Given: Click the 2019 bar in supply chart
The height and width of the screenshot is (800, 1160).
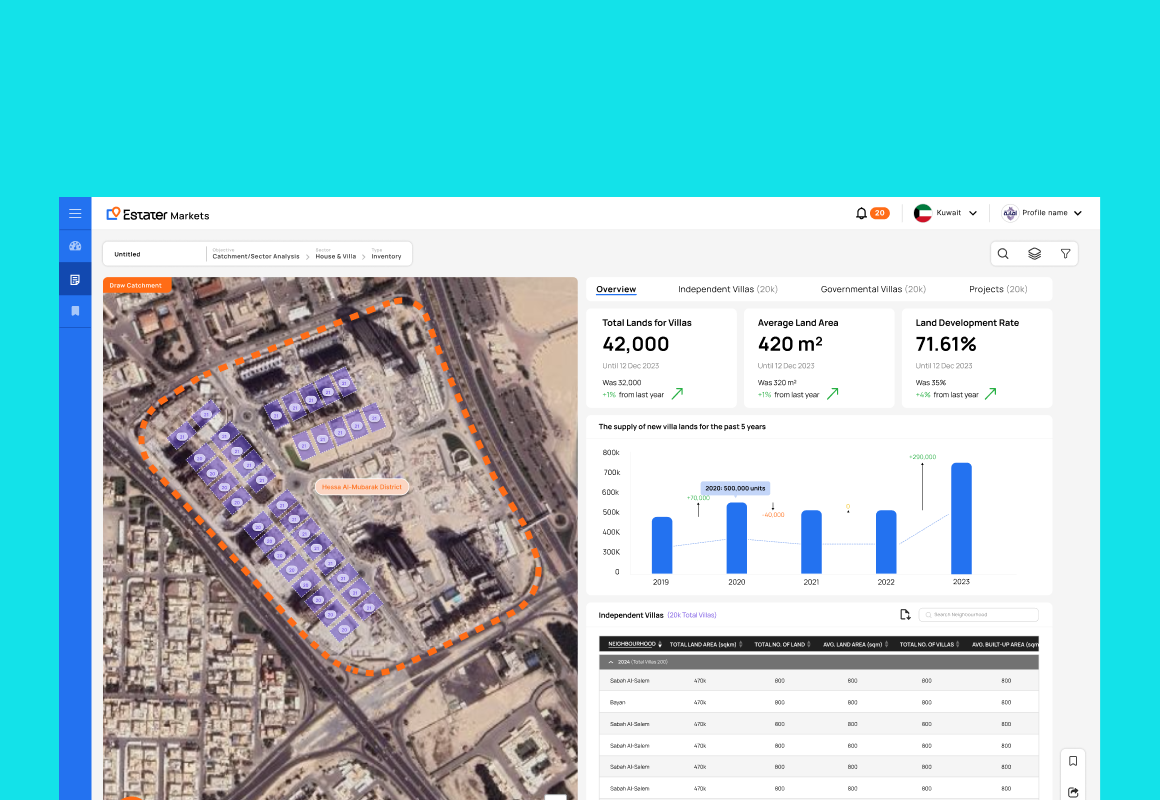Looking at the screenshot, I should click(x=662, y=545).
